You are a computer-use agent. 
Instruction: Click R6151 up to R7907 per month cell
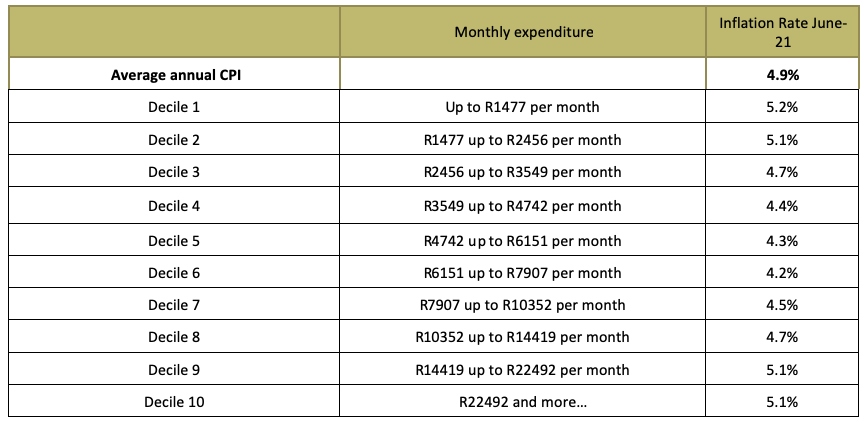(x=523, y=273)
